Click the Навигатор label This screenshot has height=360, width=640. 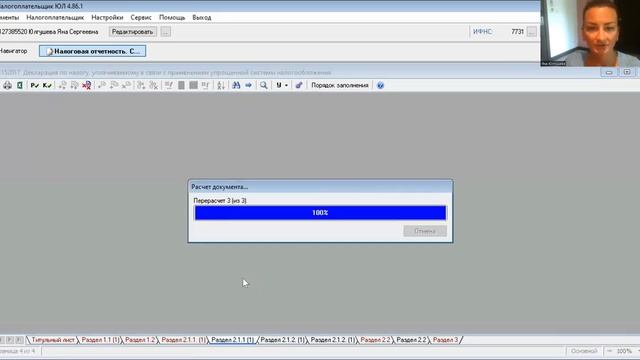(x=13, y=51)
